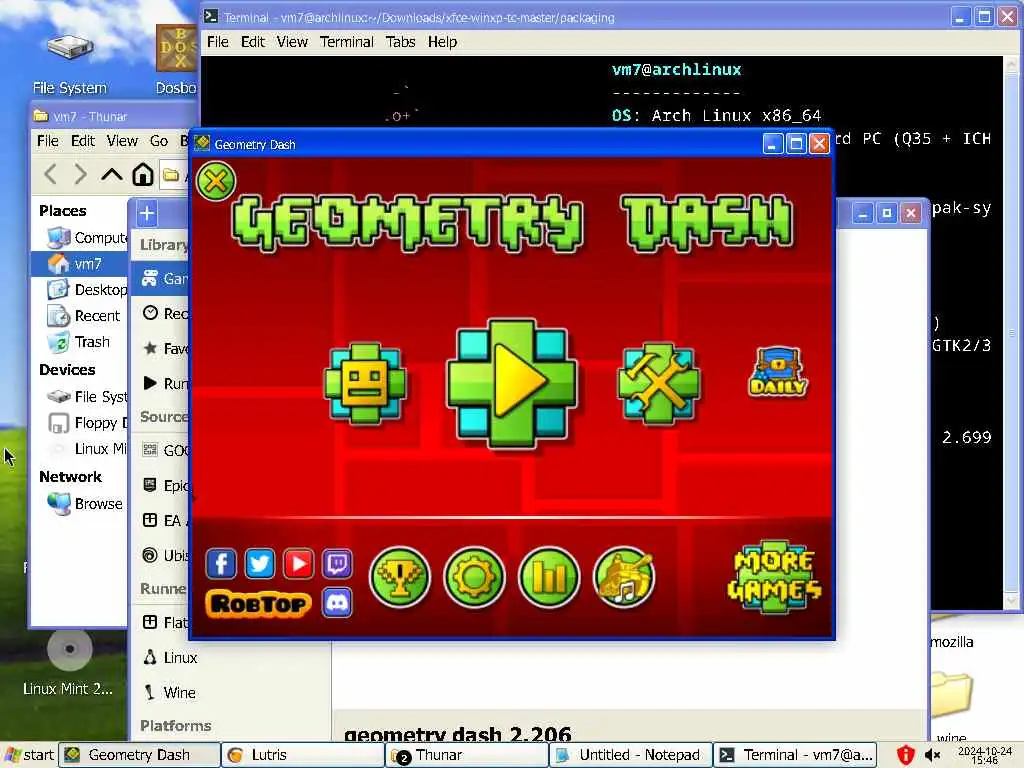Select Desktop in Thunar Places
This screenshot has height=768, width=1024.
80,290
